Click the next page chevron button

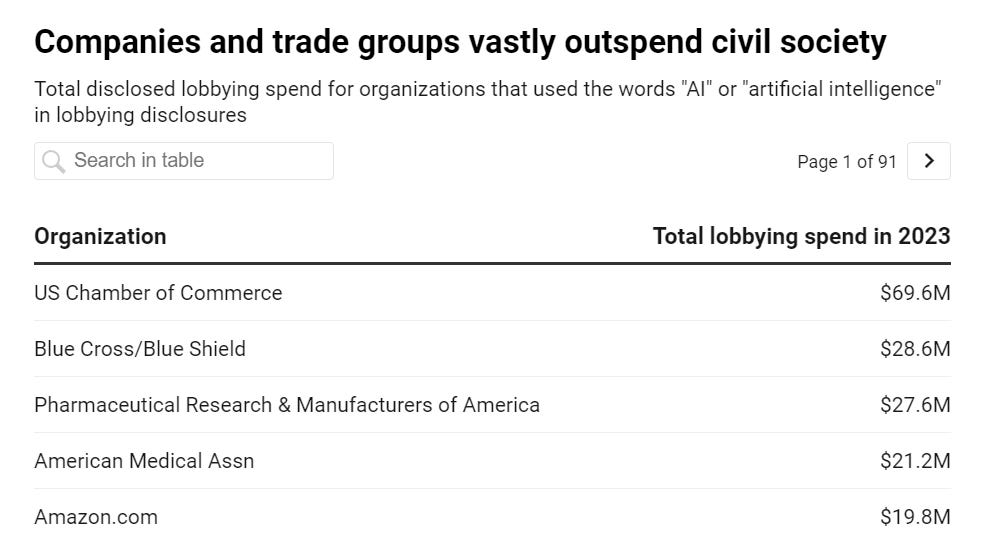pyautogui.click(x=928, y=161)
